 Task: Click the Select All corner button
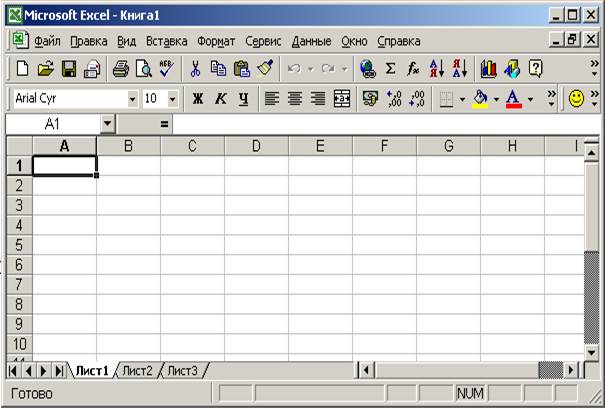point(20,146)
